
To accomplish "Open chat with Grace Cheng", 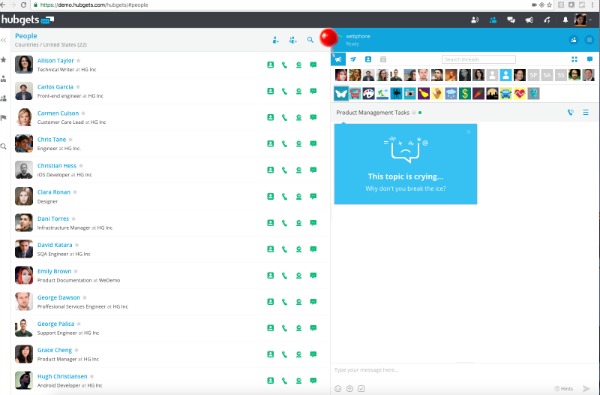I will click(x=313, y=354).
